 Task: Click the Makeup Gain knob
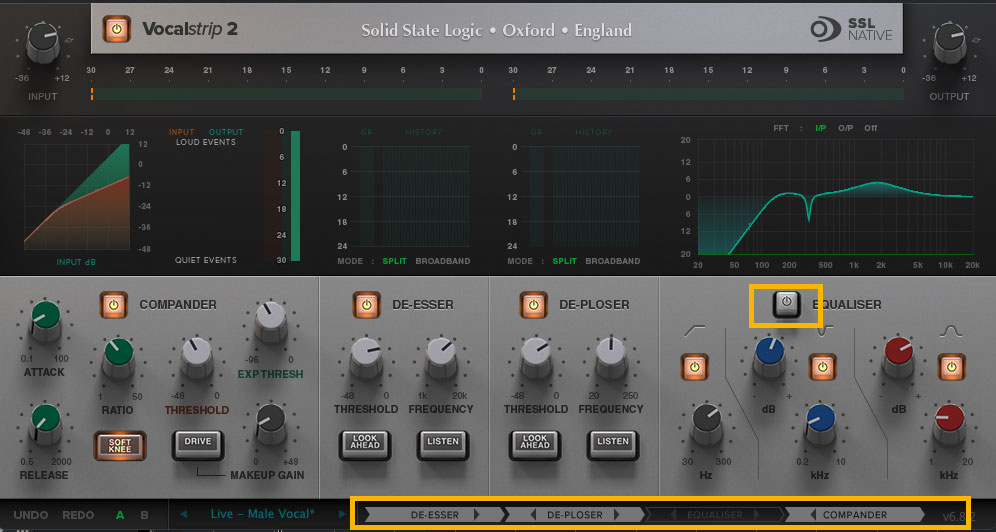point(271,422)
